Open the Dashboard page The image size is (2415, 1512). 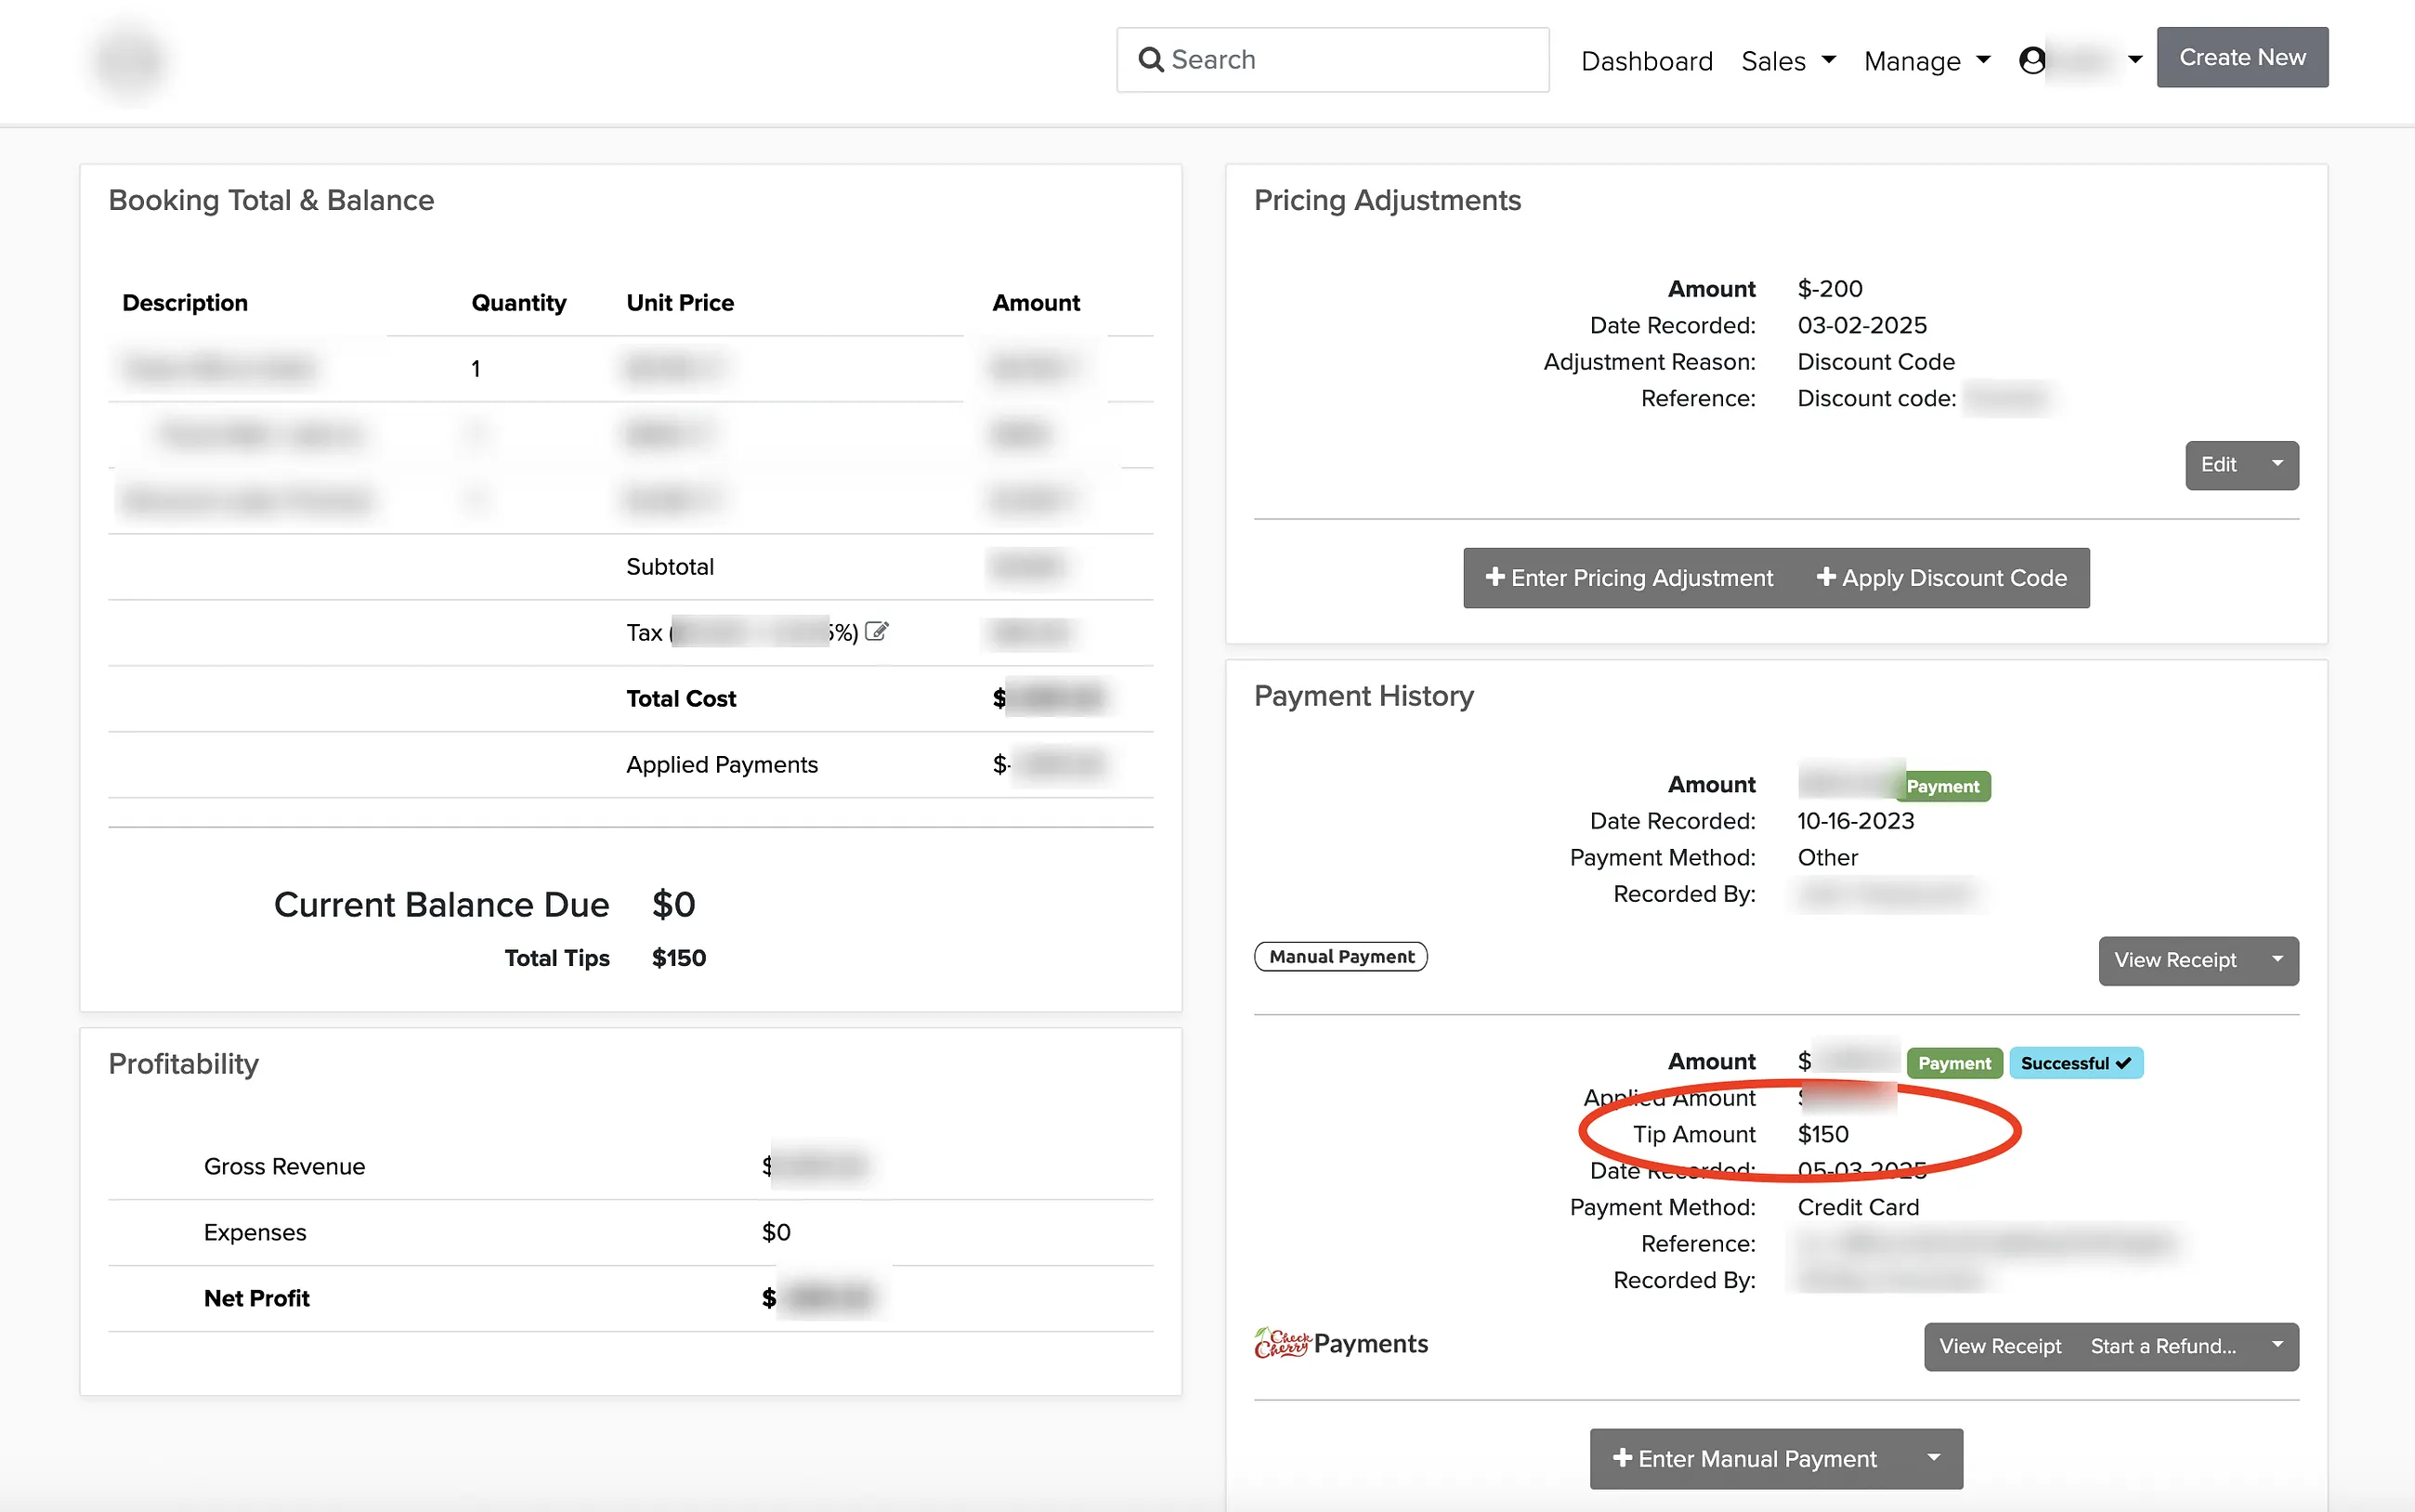point(1646,61)
